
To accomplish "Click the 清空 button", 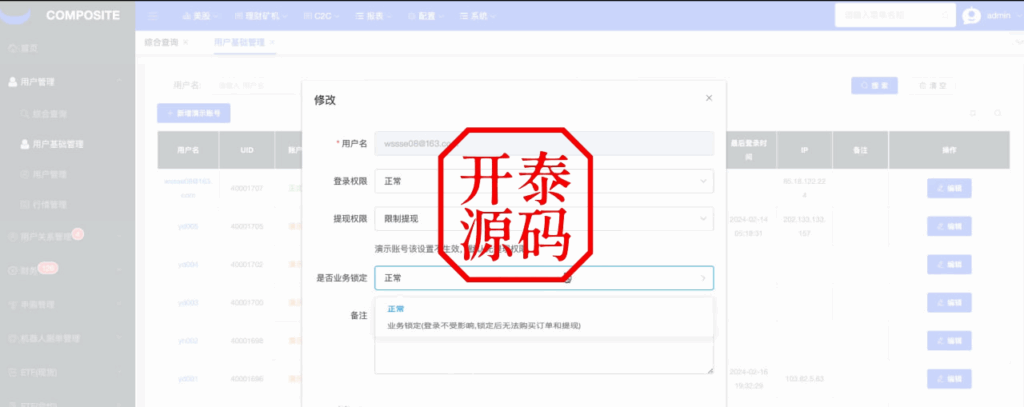I will [x=932, y=86].
